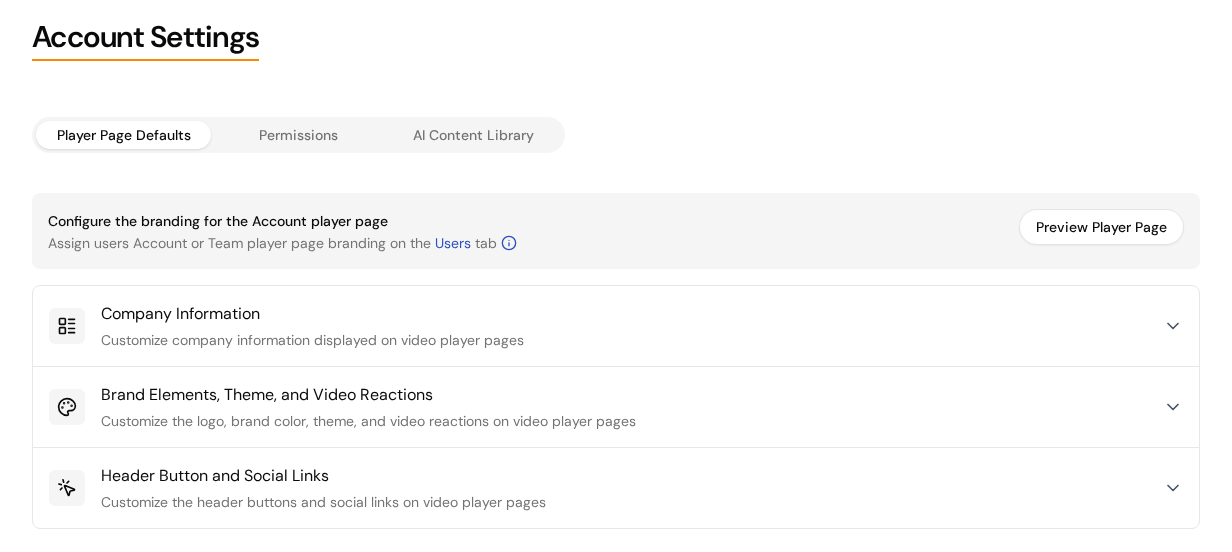Click the Company Information list icon
The width and height of the screenshot is (1232, 552).
[67, 326]
